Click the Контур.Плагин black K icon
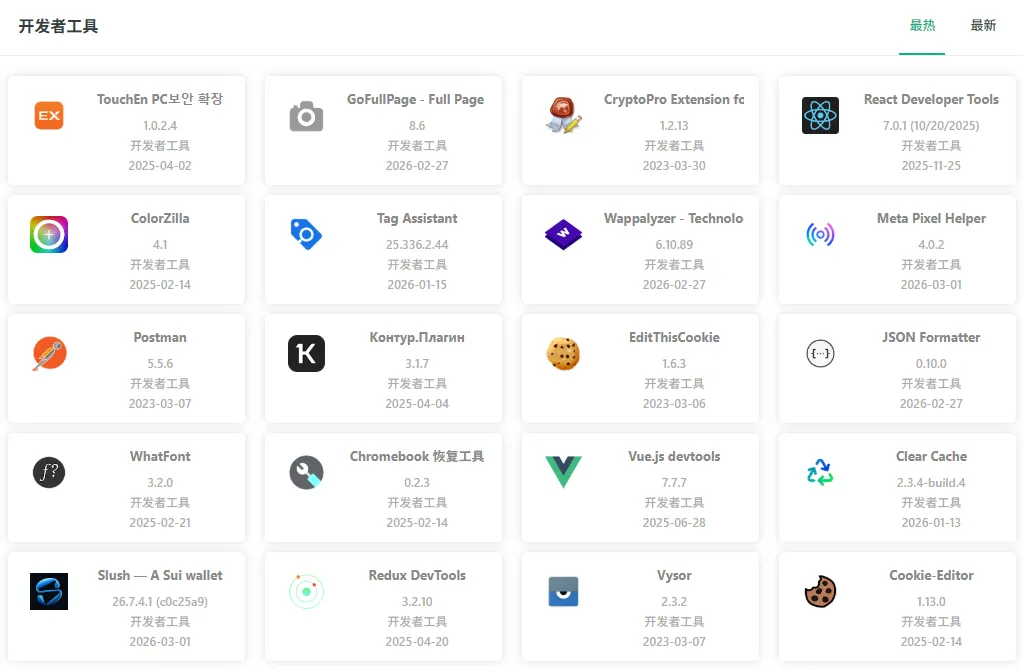This screenshot has height=670, width=1023. pos(306,354)
